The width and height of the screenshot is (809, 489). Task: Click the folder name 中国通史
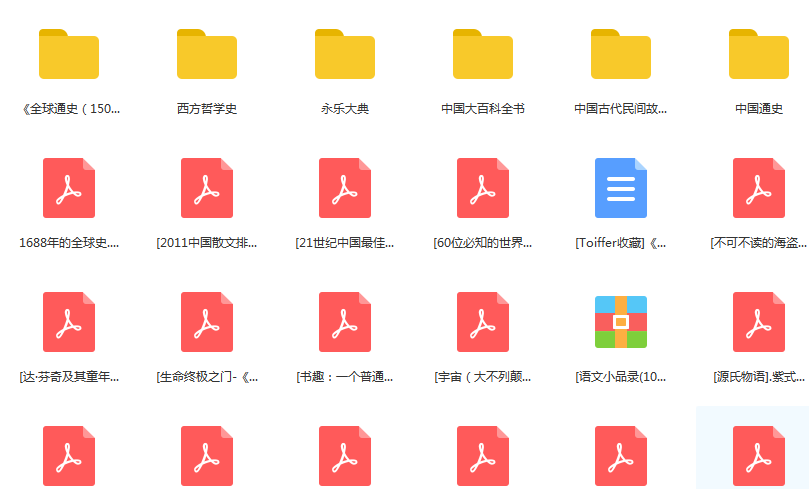tap(759, 109)
